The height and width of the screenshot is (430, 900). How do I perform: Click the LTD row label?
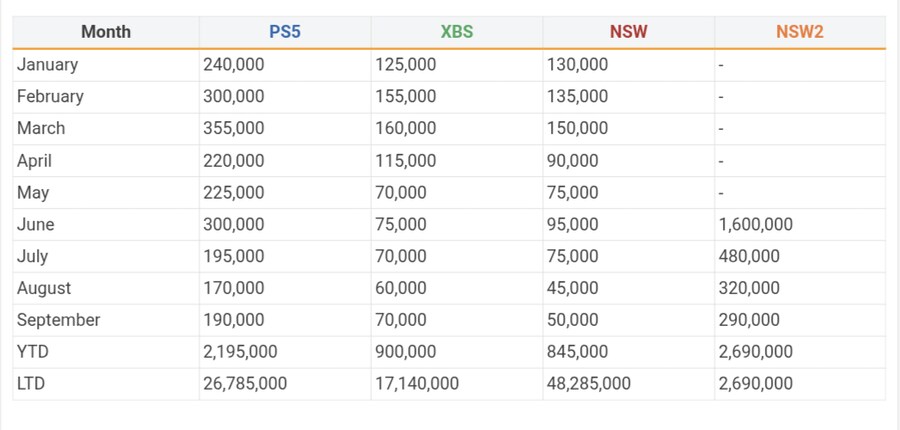(x=32, y=384)
